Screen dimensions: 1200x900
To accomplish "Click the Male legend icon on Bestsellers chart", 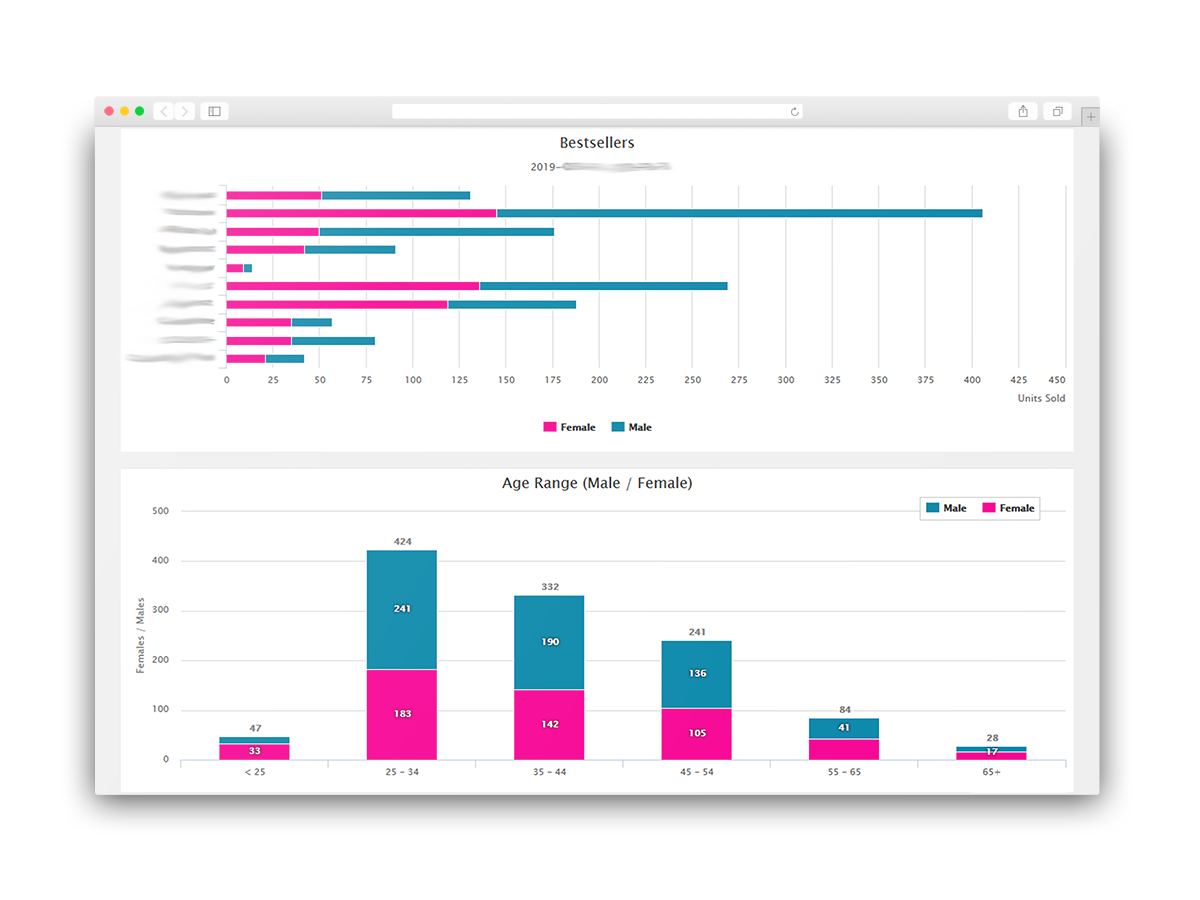I will pyautogui.click(x=618, y=427).
